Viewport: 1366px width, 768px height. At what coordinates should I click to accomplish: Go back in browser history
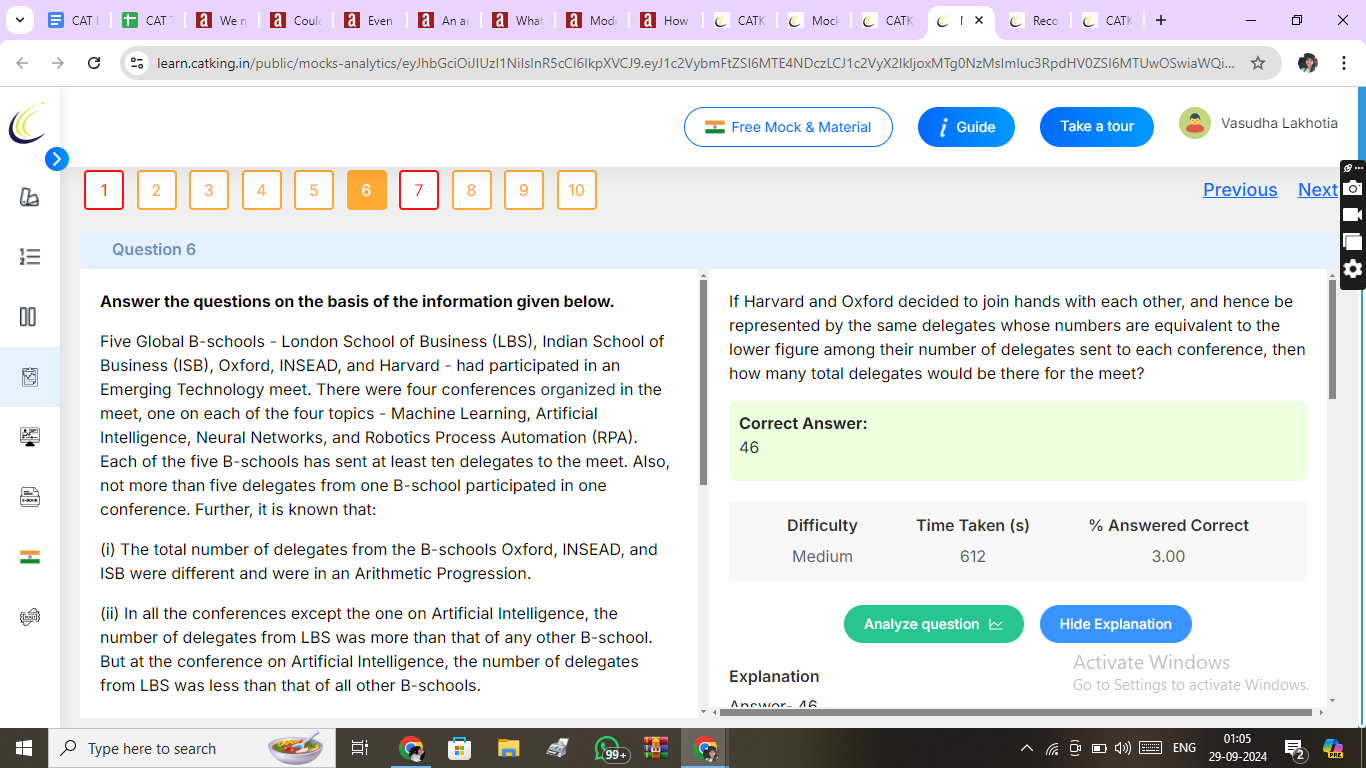coord(22,63)
